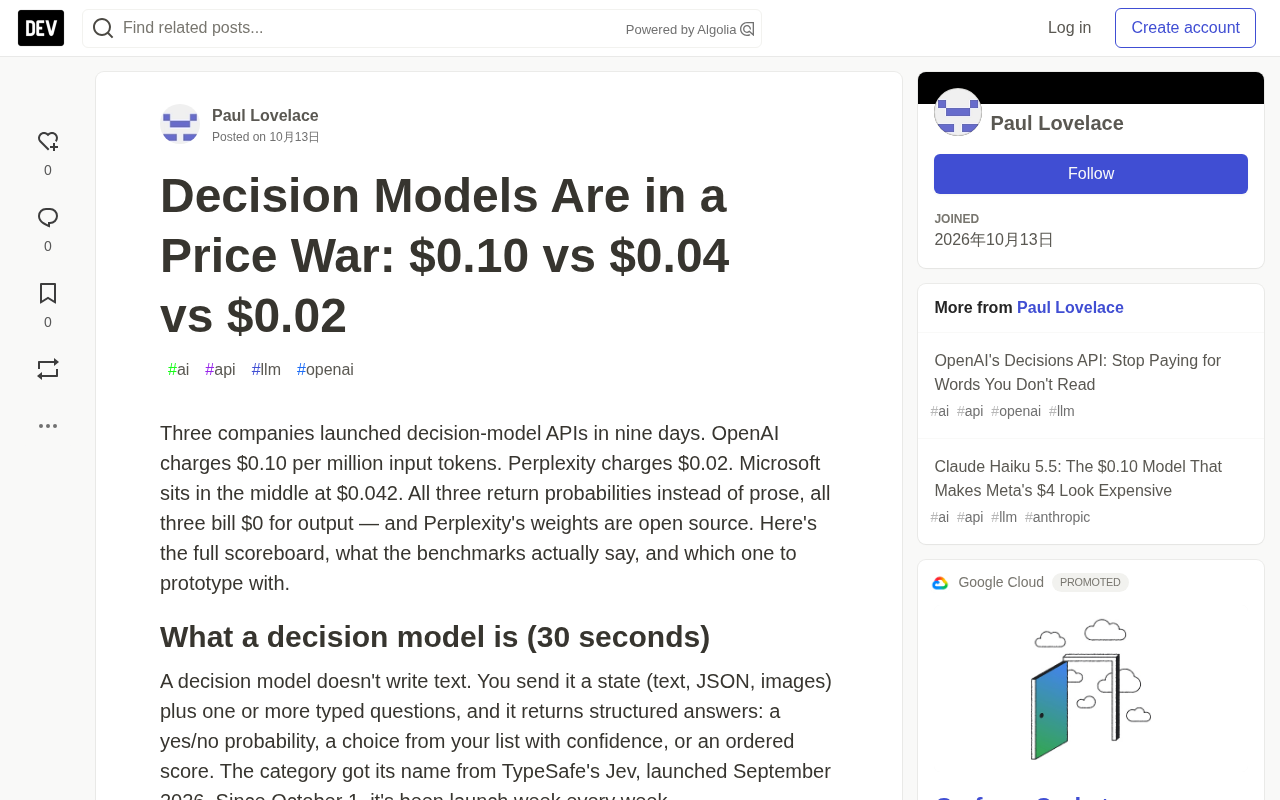Viewport: 1280px width, 800px height.
Task: Open the sidebar profile avatar of Paul Lovelace
Action: click(958, 112)
